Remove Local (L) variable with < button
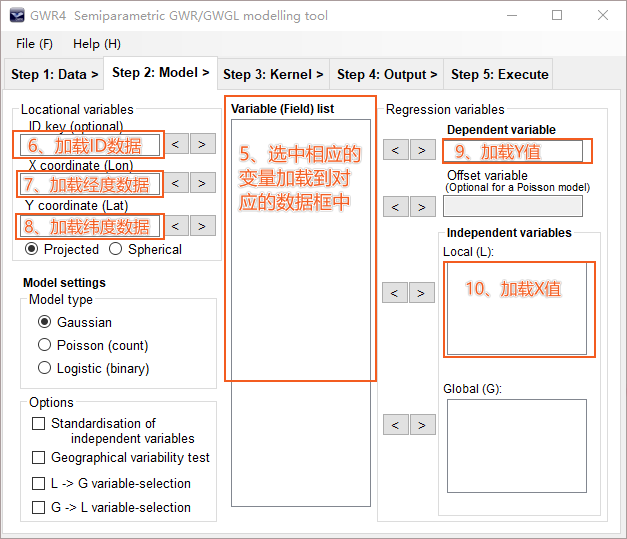 pos(395,293)
